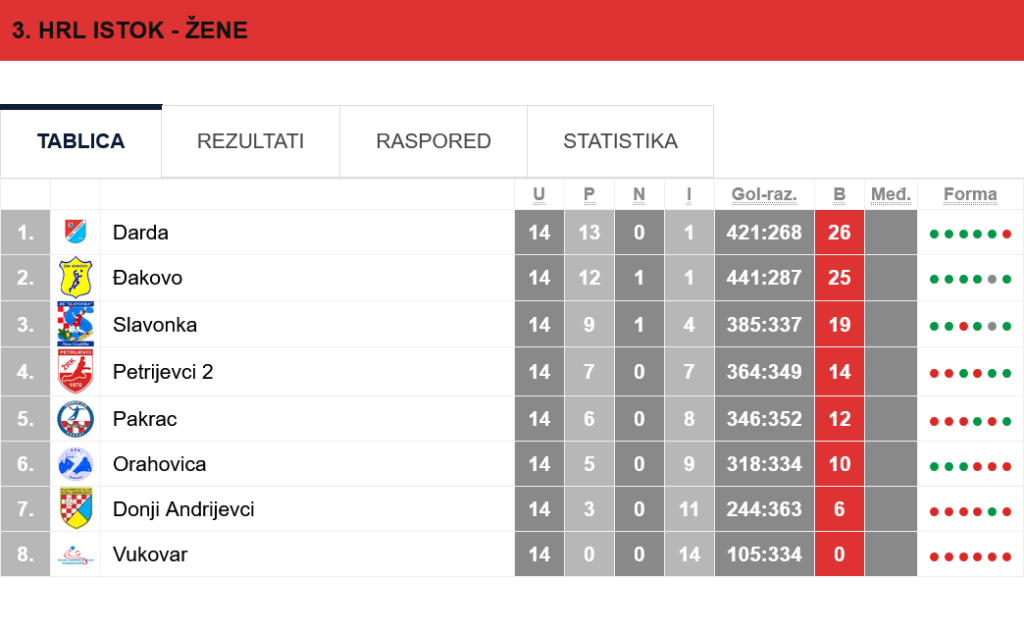
Task: Click the Đakovo club crest
Action: click(x=76, y=277)
